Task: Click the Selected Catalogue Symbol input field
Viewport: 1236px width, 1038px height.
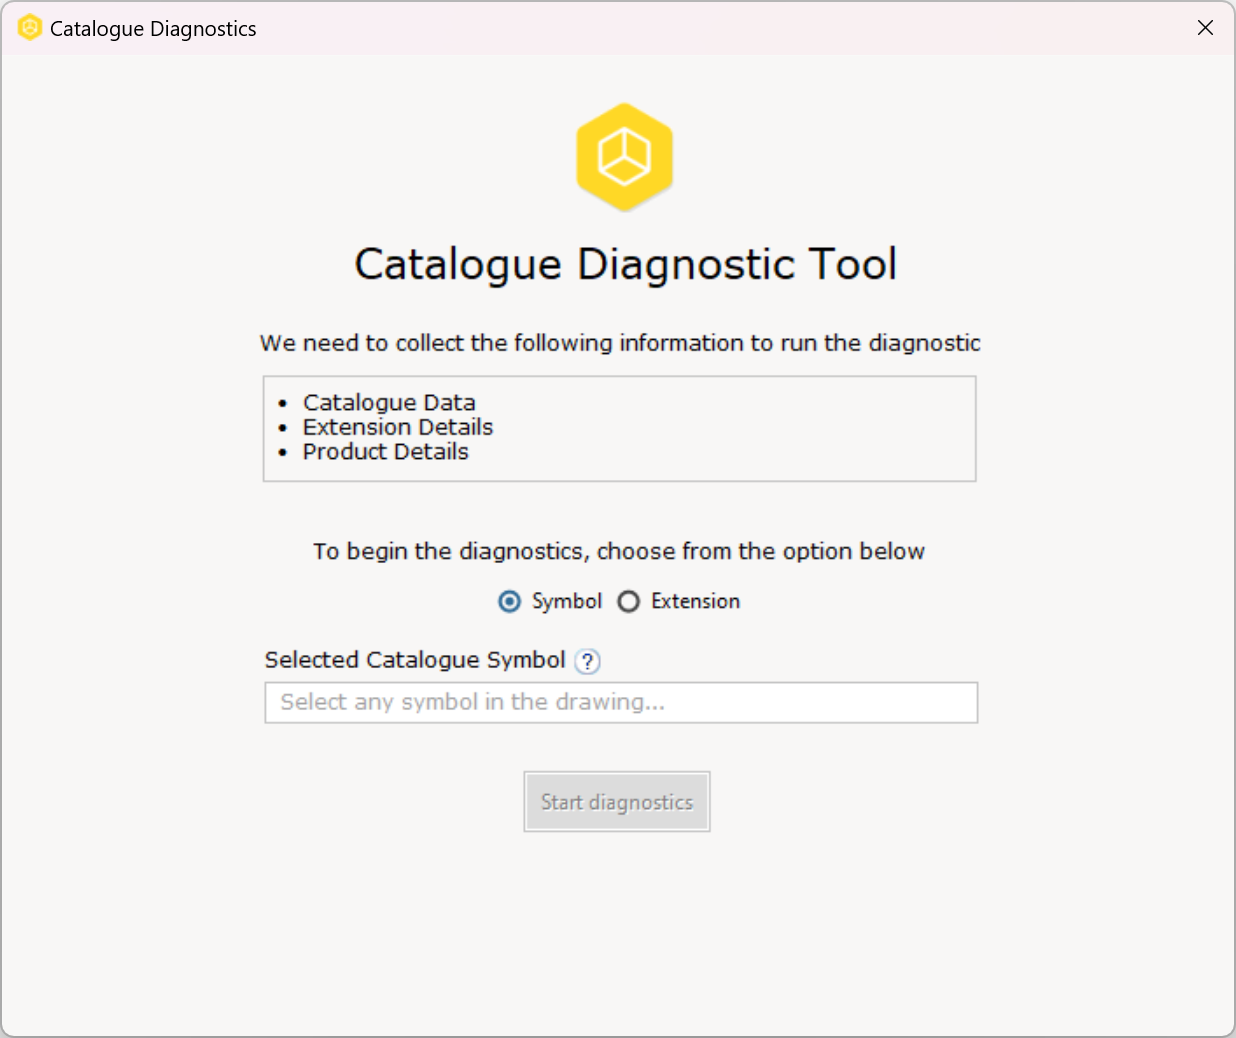Action: click(x=621, y=702)
